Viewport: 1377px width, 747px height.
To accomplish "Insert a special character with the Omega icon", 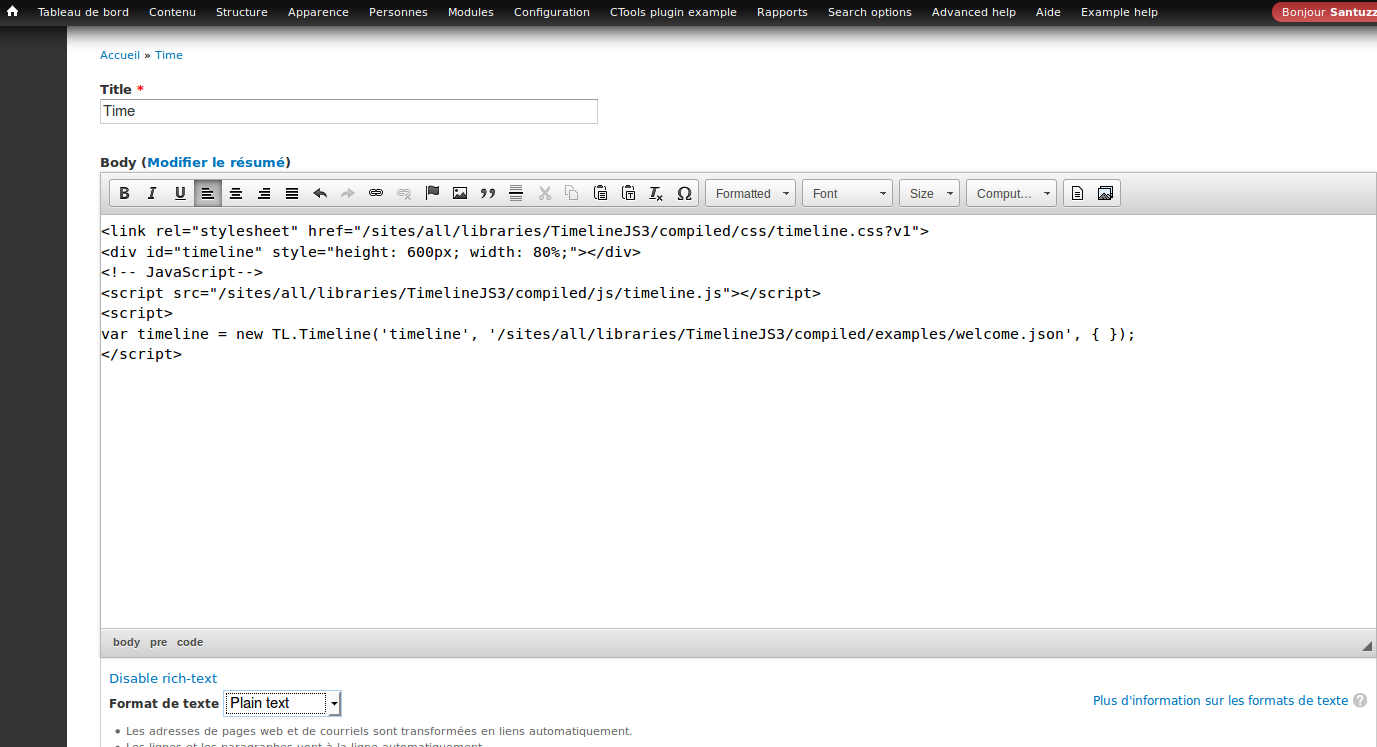I will (x=684, y=193).
